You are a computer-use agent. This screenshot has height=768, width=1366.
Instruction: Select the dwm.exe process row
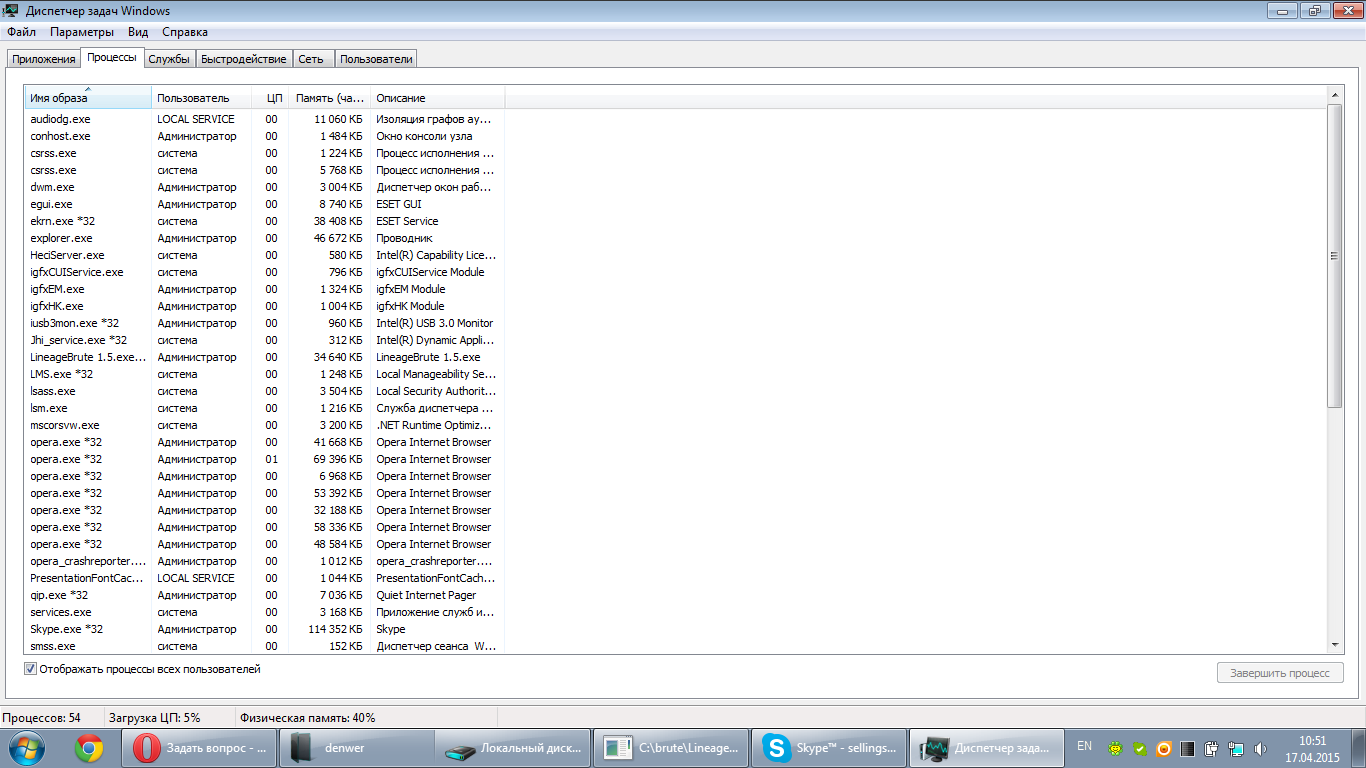(x=265, y=187)
